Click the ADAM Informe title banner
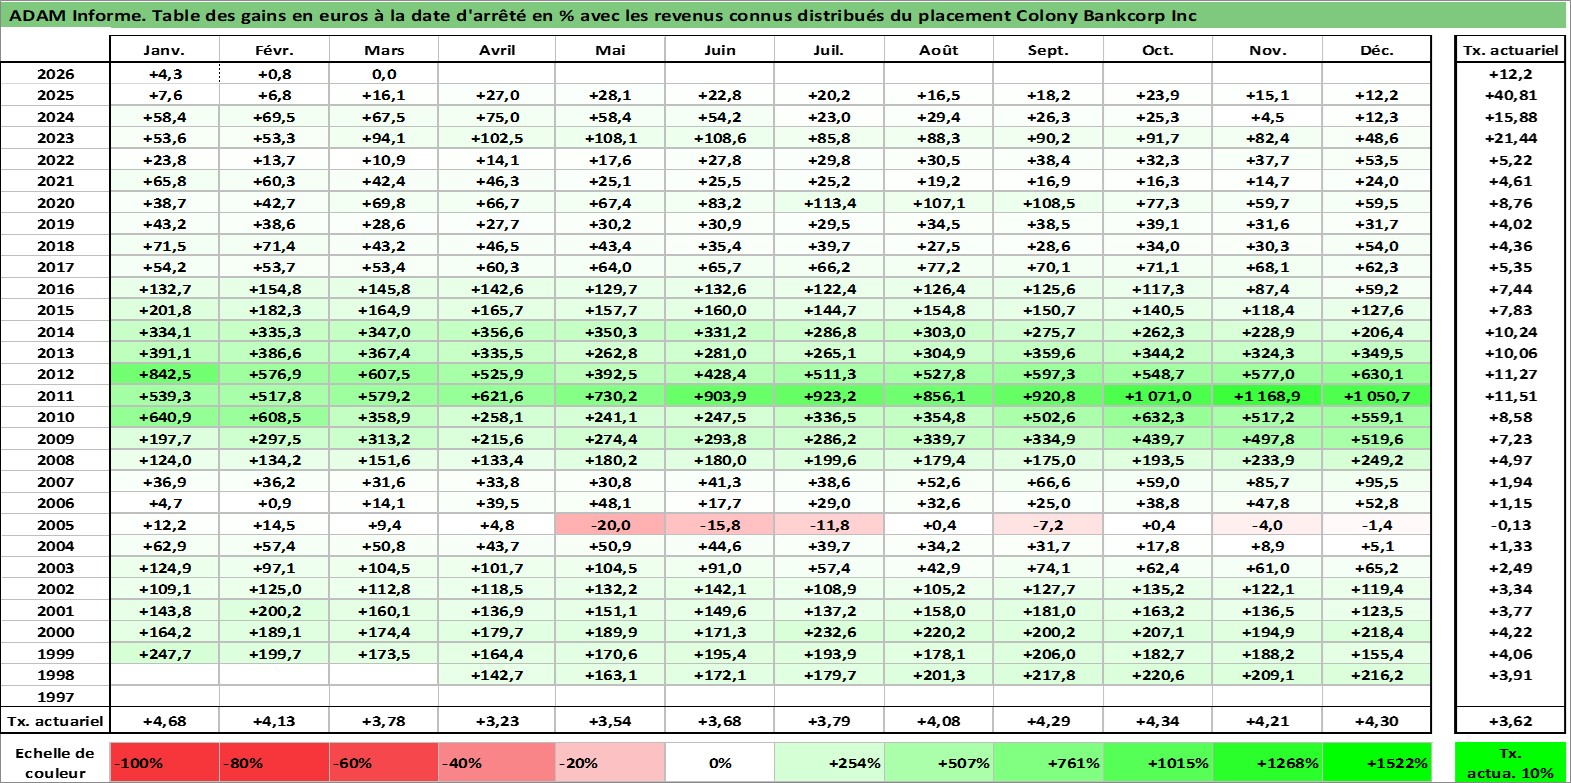Screen dimensions: 1571x783 [785, 15]
